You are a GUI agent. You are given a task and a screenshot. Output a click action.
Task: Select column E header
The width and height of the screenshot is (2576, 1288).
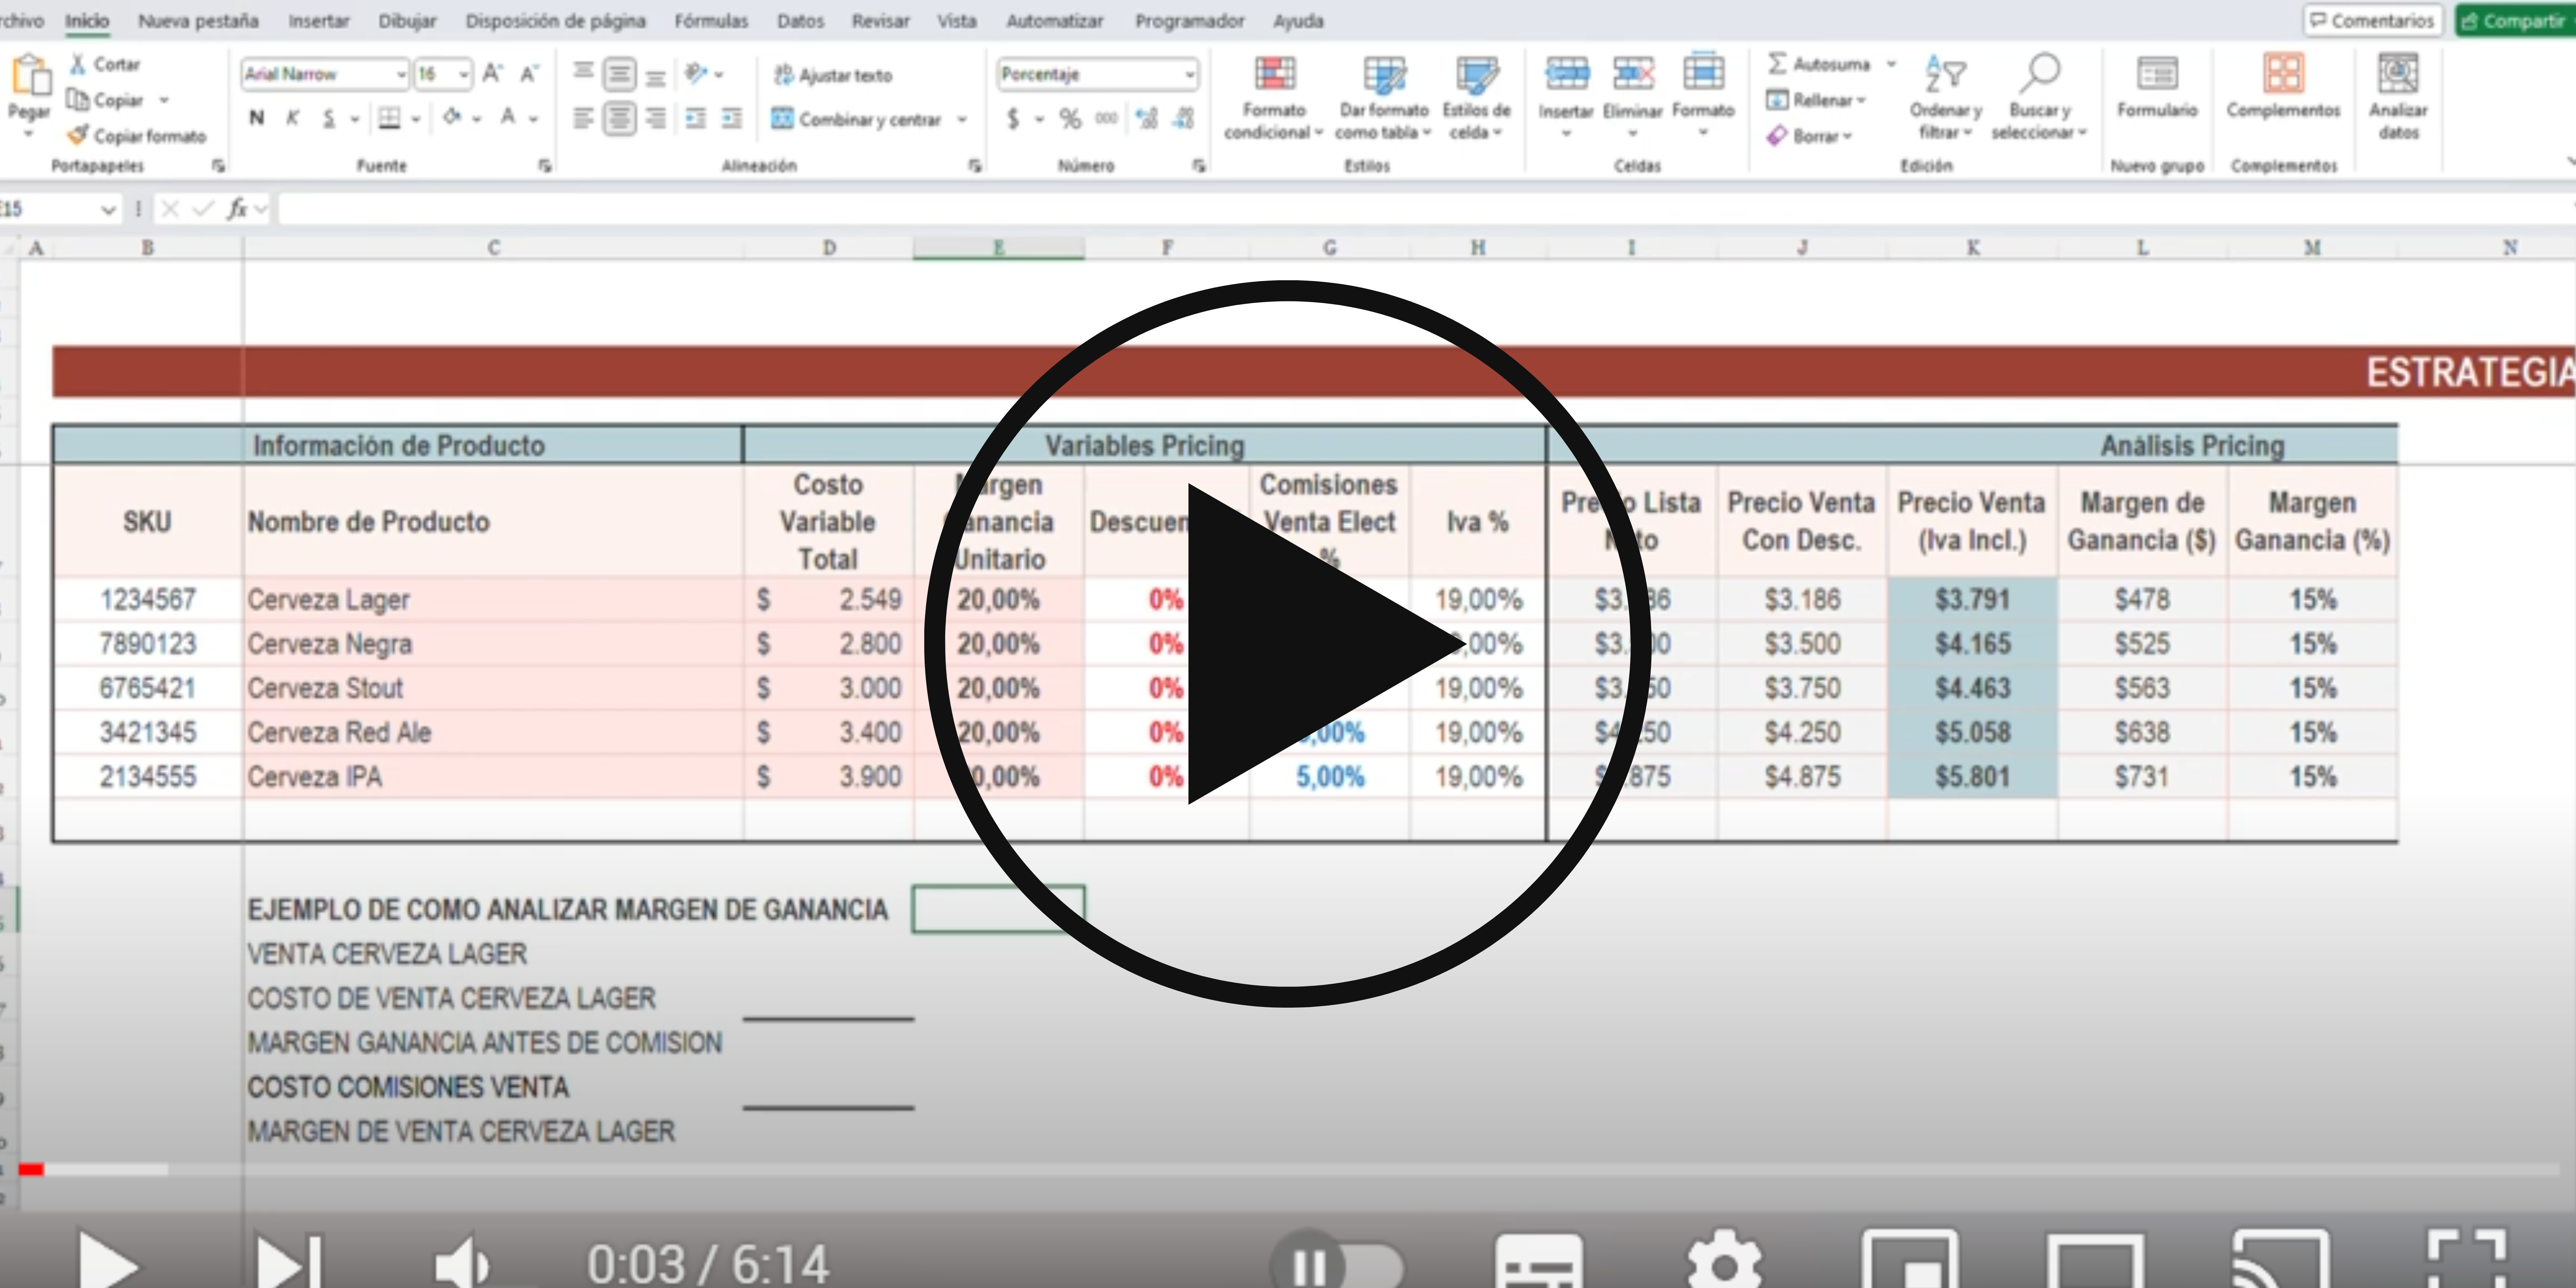pyautogui.click(x=998, y=247)
